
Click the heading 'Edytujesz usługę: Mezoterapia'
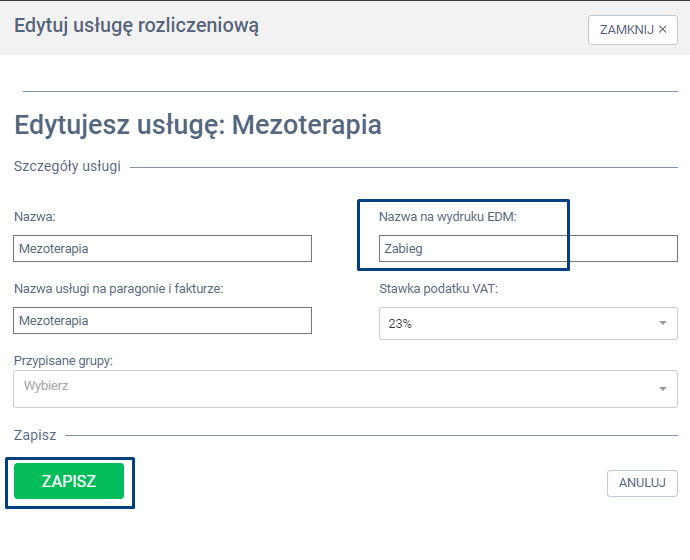[197, 125]
